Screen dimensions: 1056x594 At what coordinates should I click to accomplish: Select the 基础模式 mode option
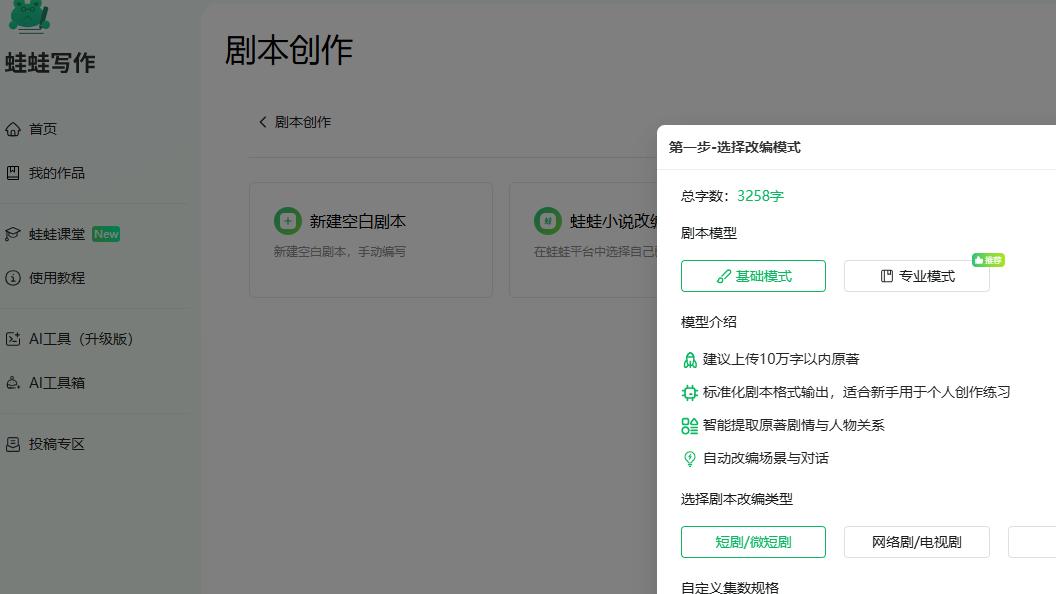click(x=753, y=276)
